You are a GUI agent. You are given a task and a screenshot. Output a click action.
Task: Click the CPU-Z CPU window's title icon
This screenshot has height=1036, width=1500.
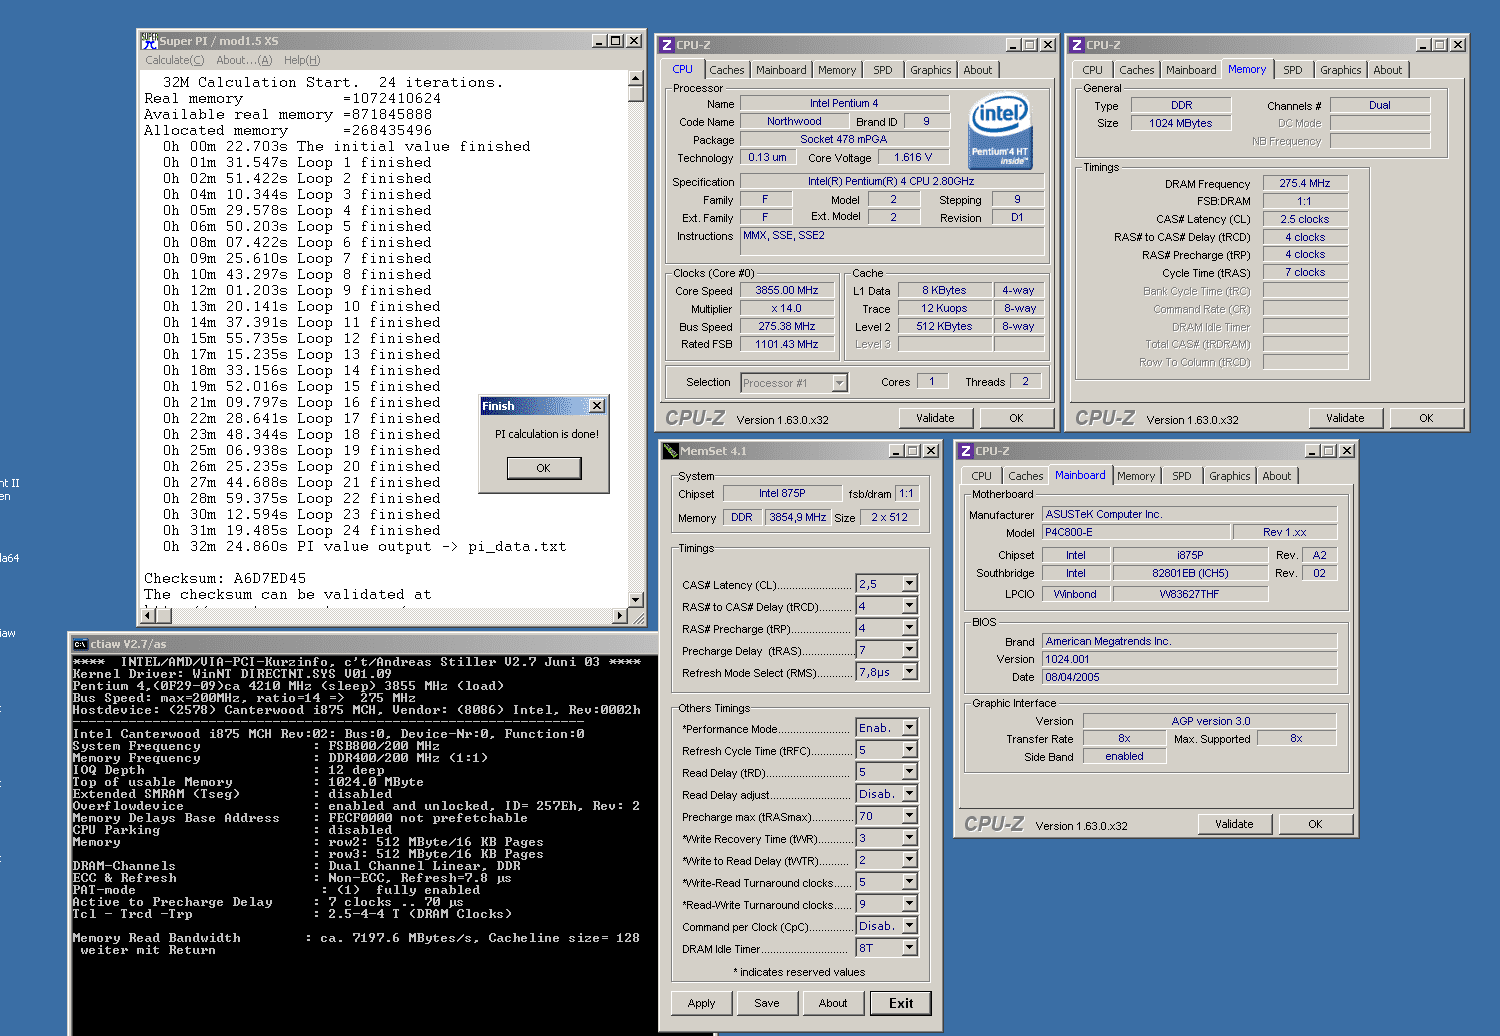pos(667,45)
